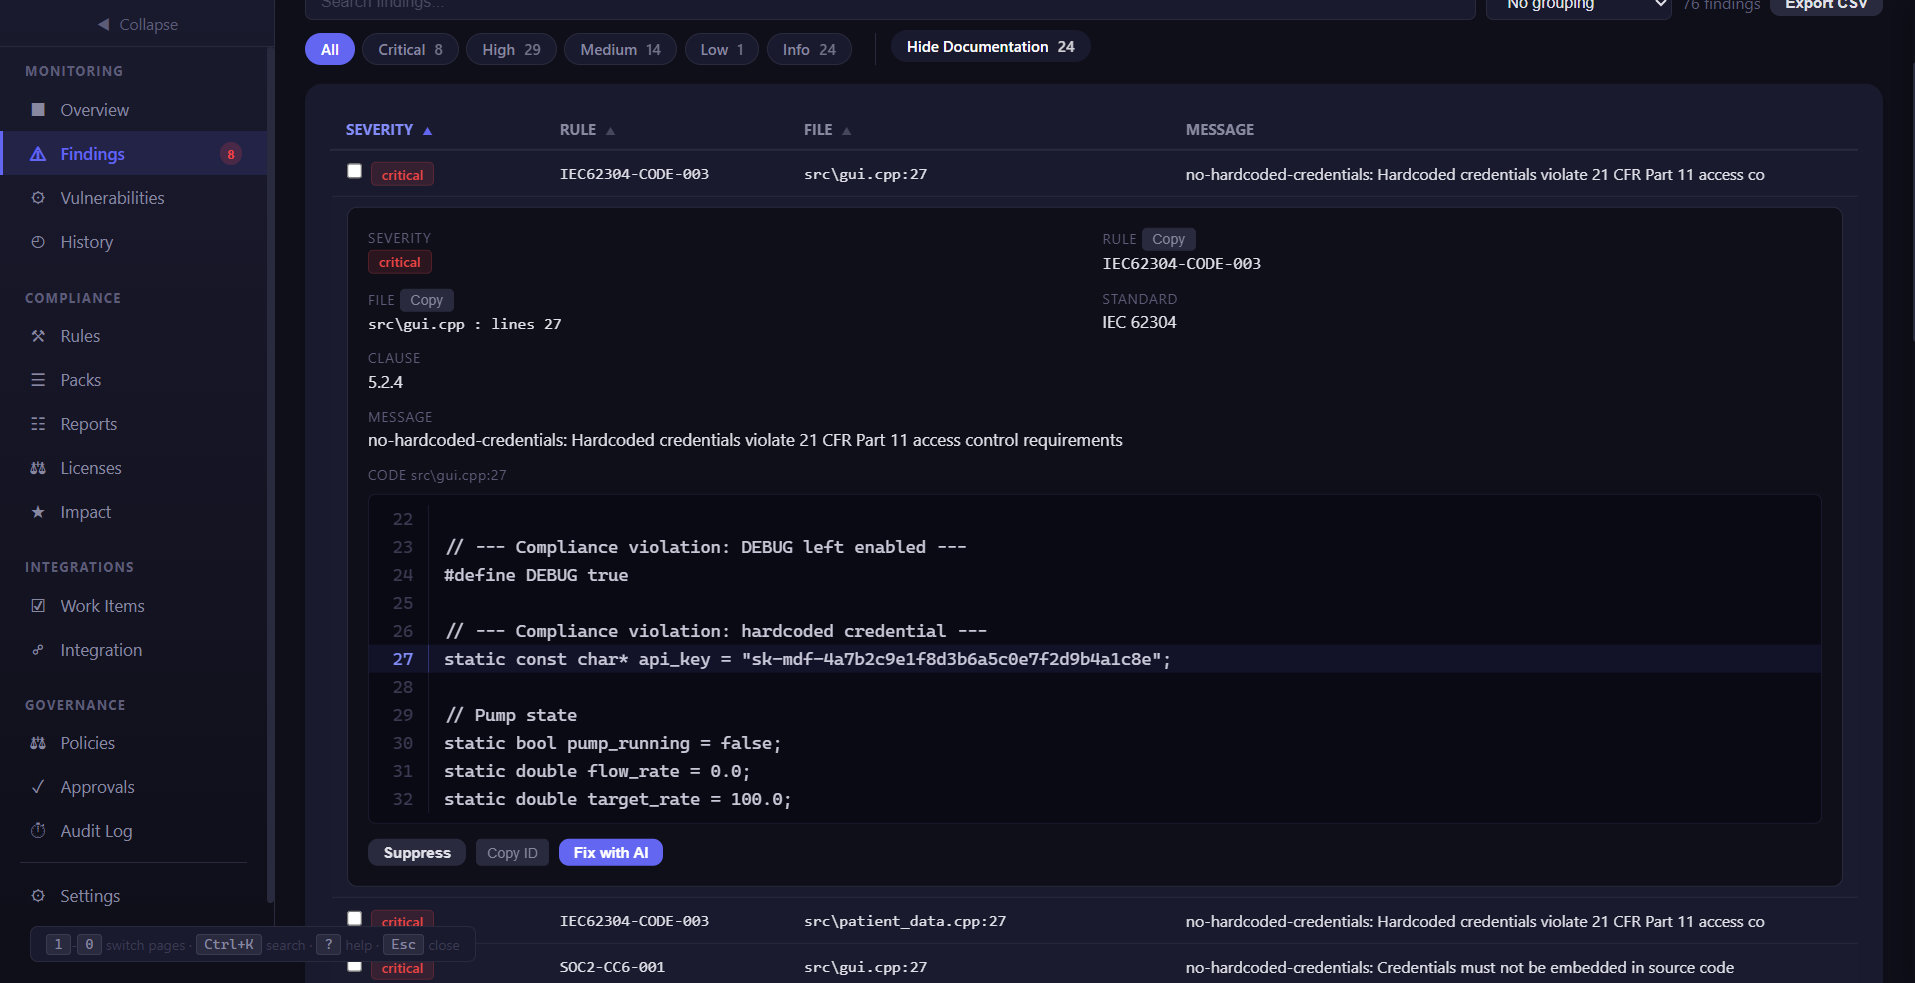
Task: Switch to the Critical severity filter
Action: [x=409, y=48]
